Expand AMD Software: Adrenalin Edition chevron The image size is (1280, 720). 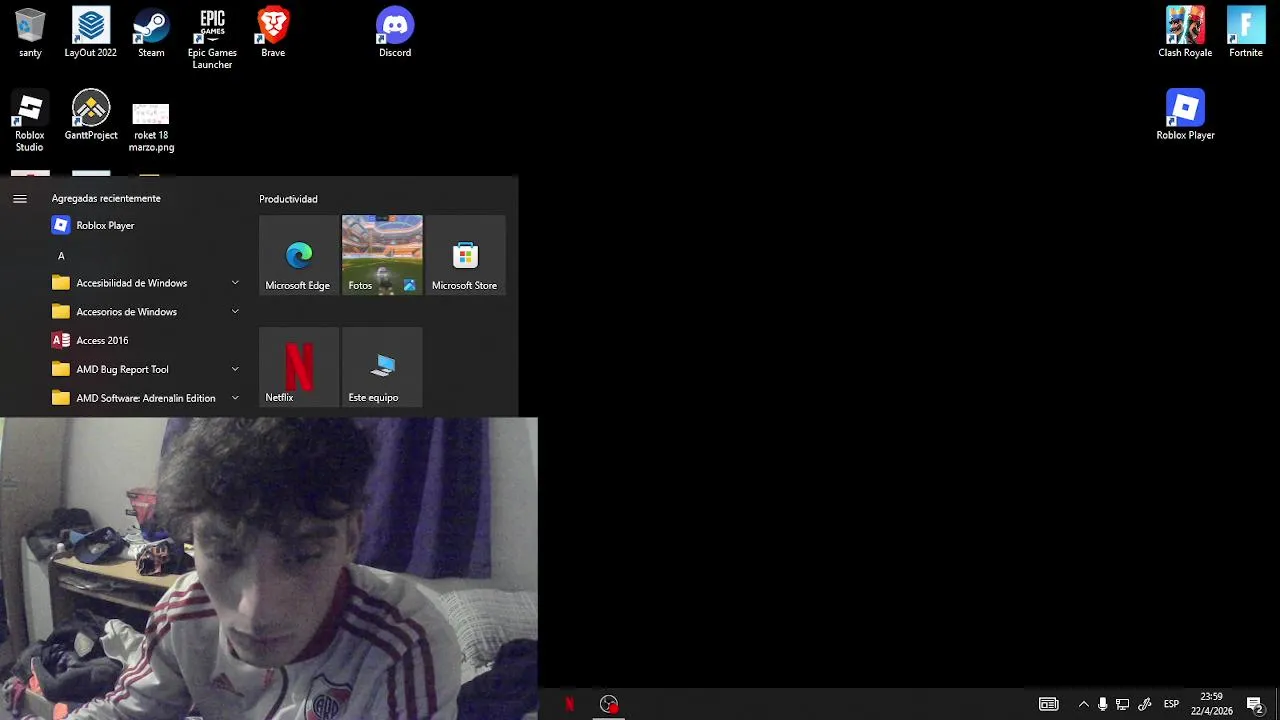[235, 398]
